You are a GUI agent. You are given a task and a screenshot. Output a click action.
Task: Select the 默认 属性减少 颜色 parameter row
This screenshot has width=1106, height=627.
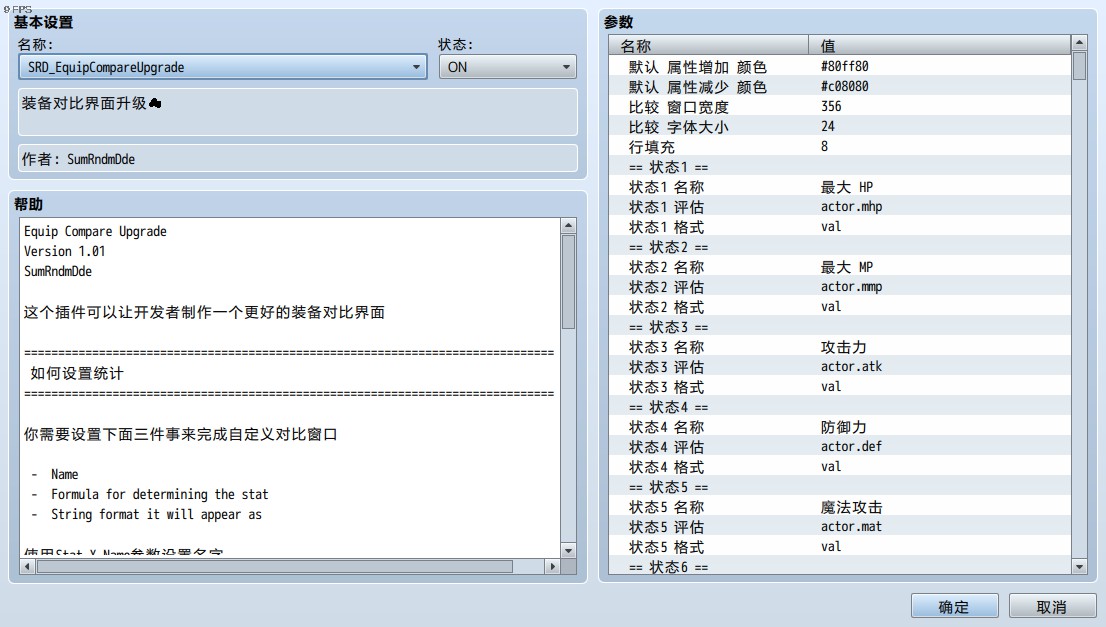(x=839, y=86)
